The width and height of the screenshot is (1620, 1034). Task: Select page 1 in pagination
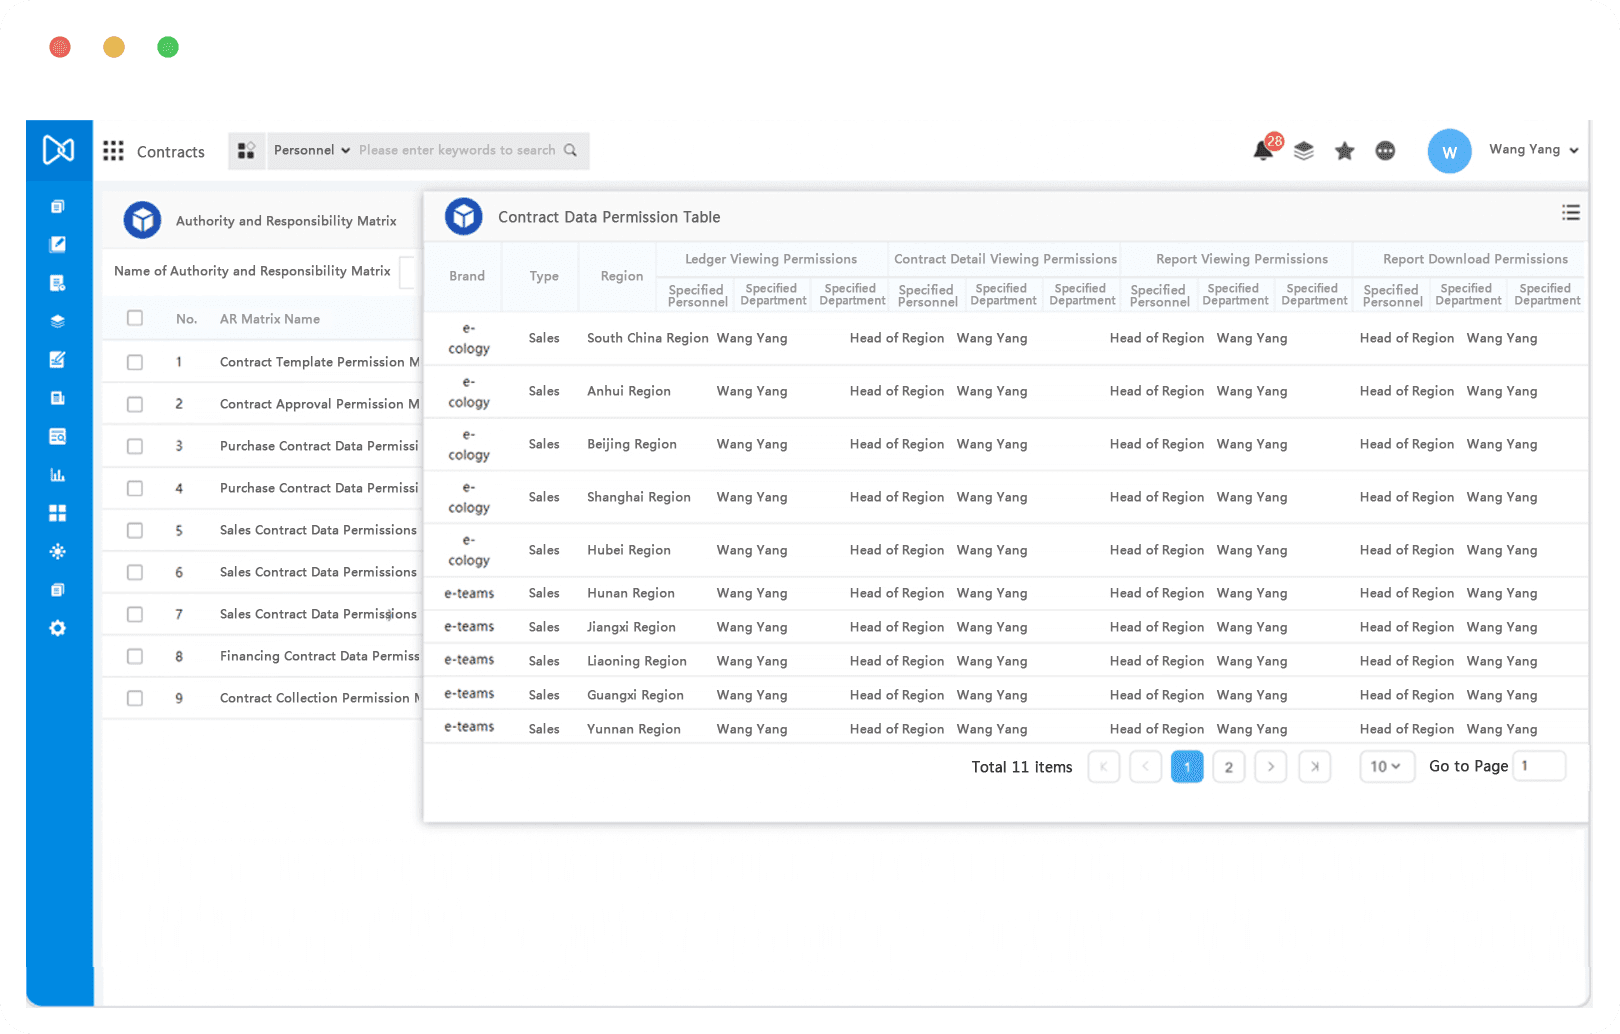point(1187,767)
